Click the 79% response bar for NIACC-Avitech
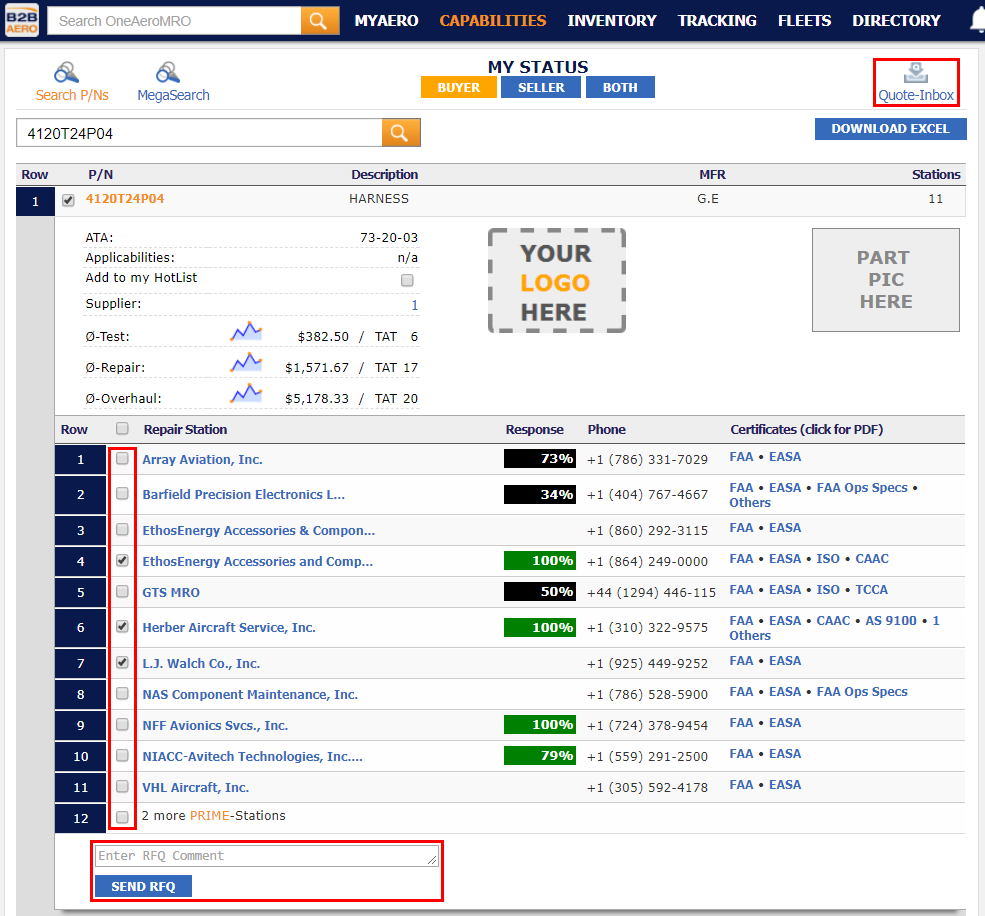Screen dimensions: 985x916 coord(540,755)
